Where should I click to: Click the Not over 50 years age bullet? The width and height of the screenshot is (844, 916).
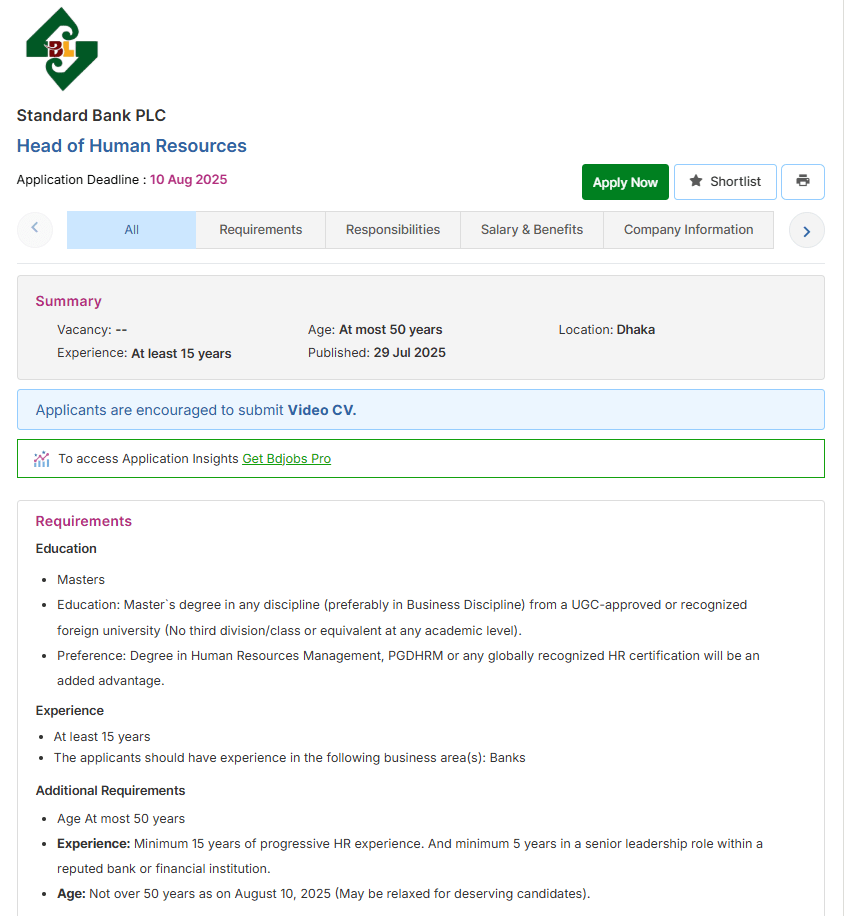pyautogui.click(x=324, y=894)
